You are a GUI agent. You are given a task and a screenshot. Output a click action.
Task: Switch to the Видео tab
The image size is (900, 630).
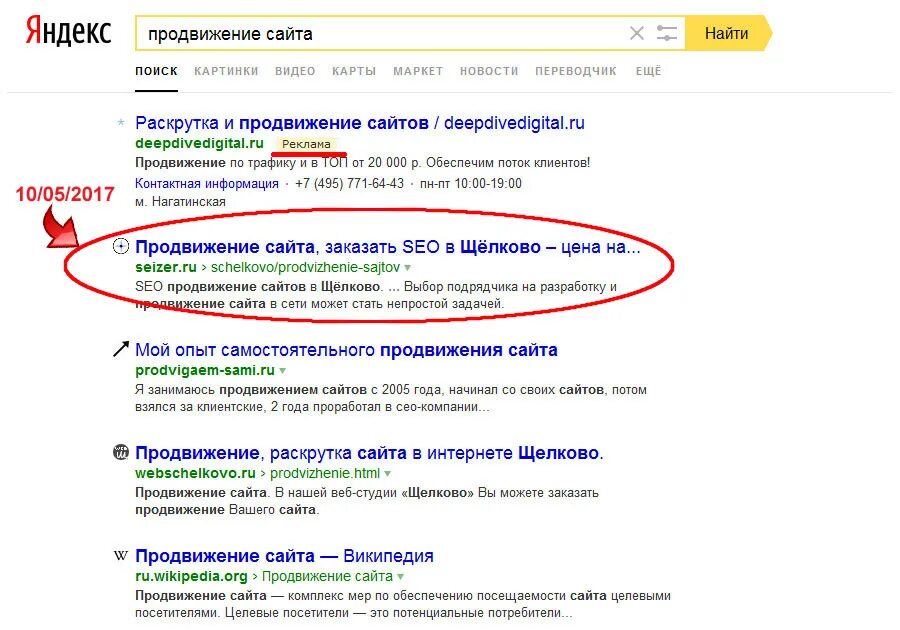[295, 71]
